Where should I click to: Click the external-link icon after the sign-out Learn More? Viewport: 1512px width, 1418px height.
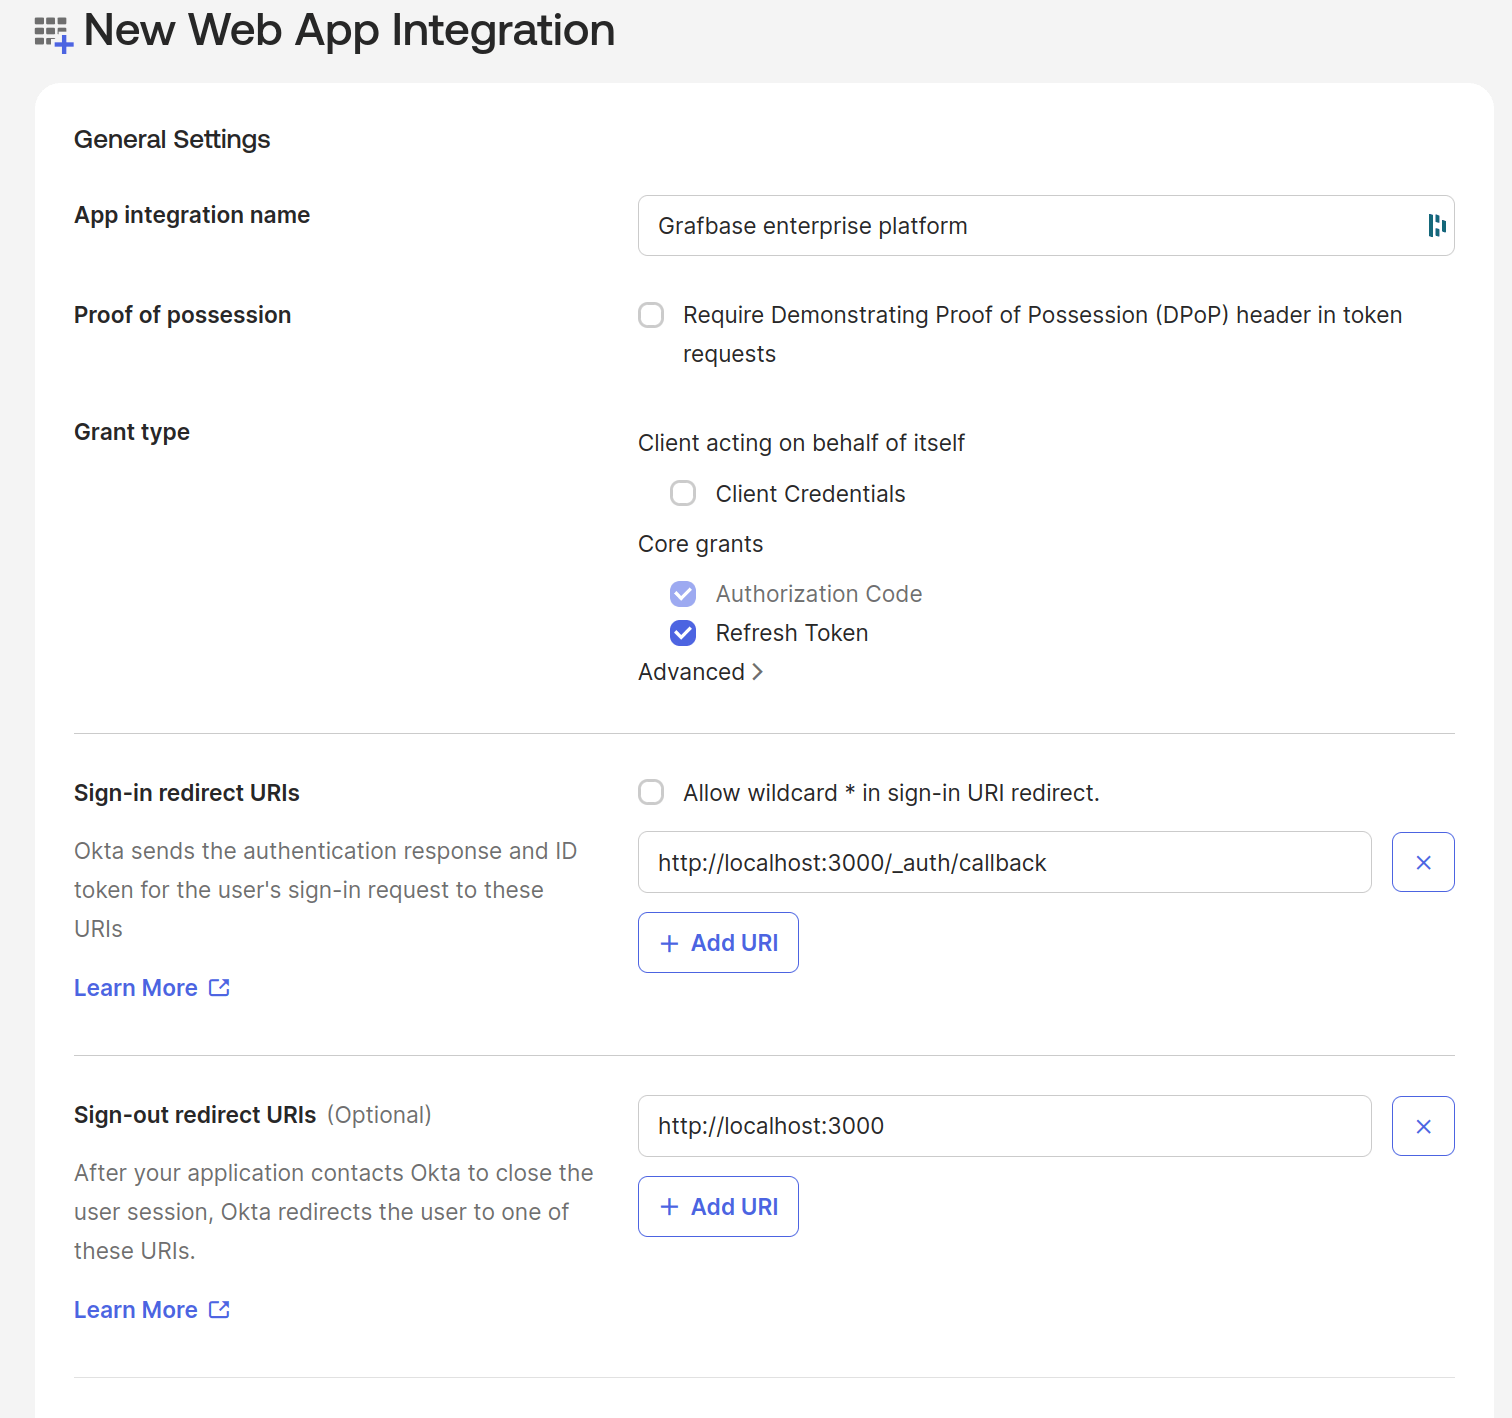tap(219, 1309)
